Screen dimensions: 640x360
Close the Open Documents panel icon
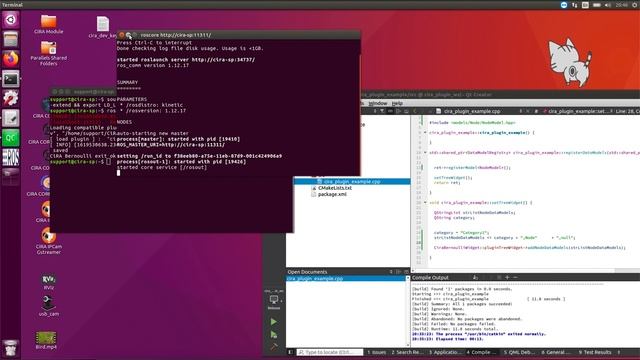[x=406, y=272]
